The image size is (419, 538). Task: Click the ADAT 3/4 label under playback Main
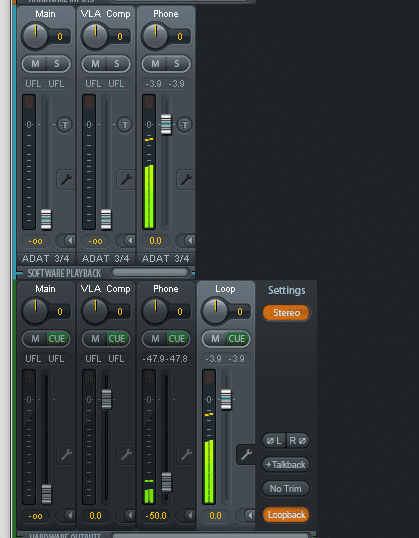click(x=46, y=258)
